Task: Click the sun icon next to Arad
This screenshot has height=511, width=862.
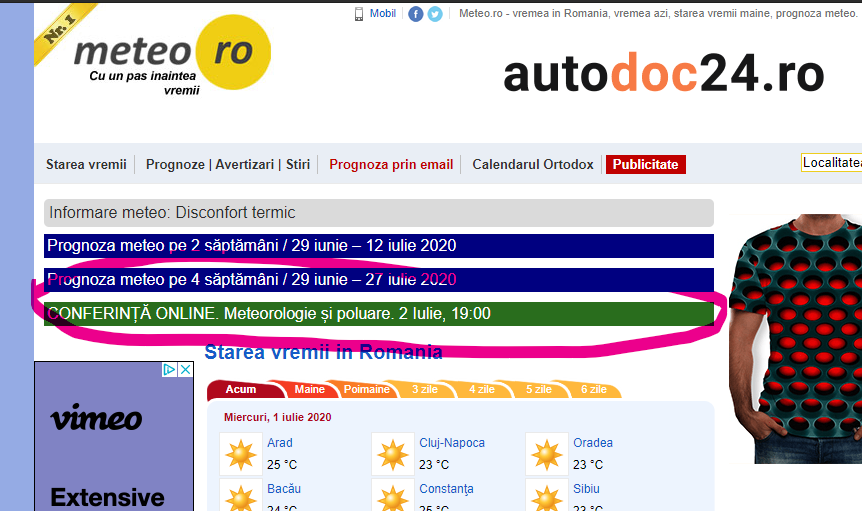Action: [x=241, y=454]
